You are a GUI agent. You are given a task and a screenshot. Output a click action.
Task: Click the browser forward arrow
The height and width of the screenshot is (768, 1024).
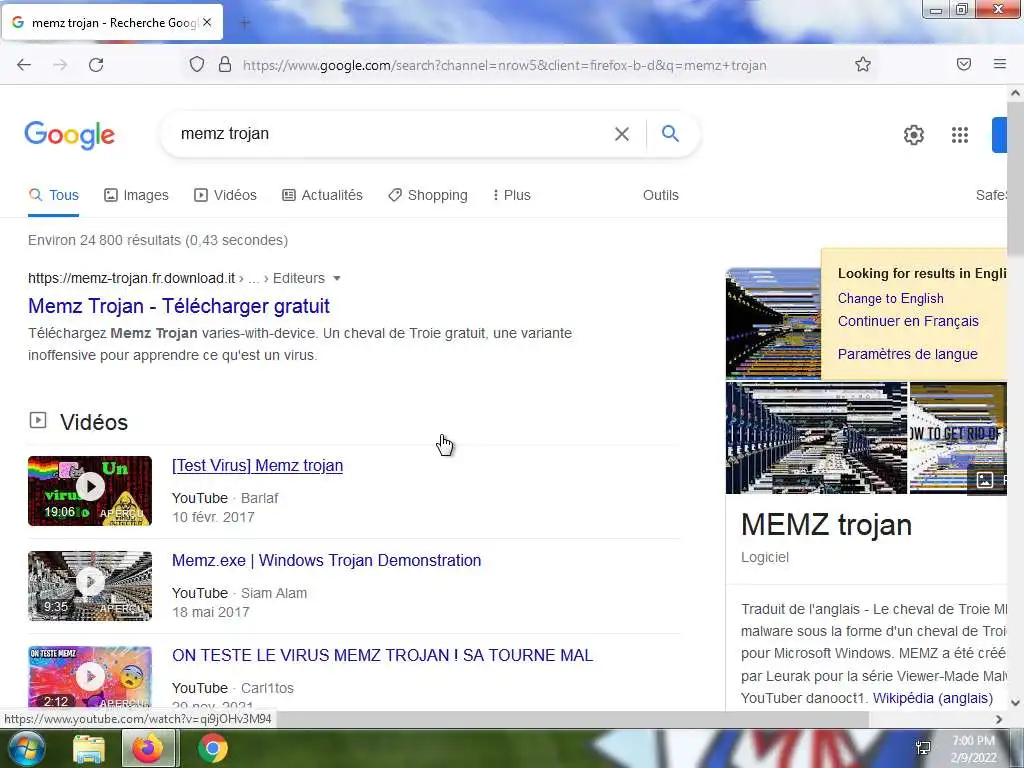60,65
